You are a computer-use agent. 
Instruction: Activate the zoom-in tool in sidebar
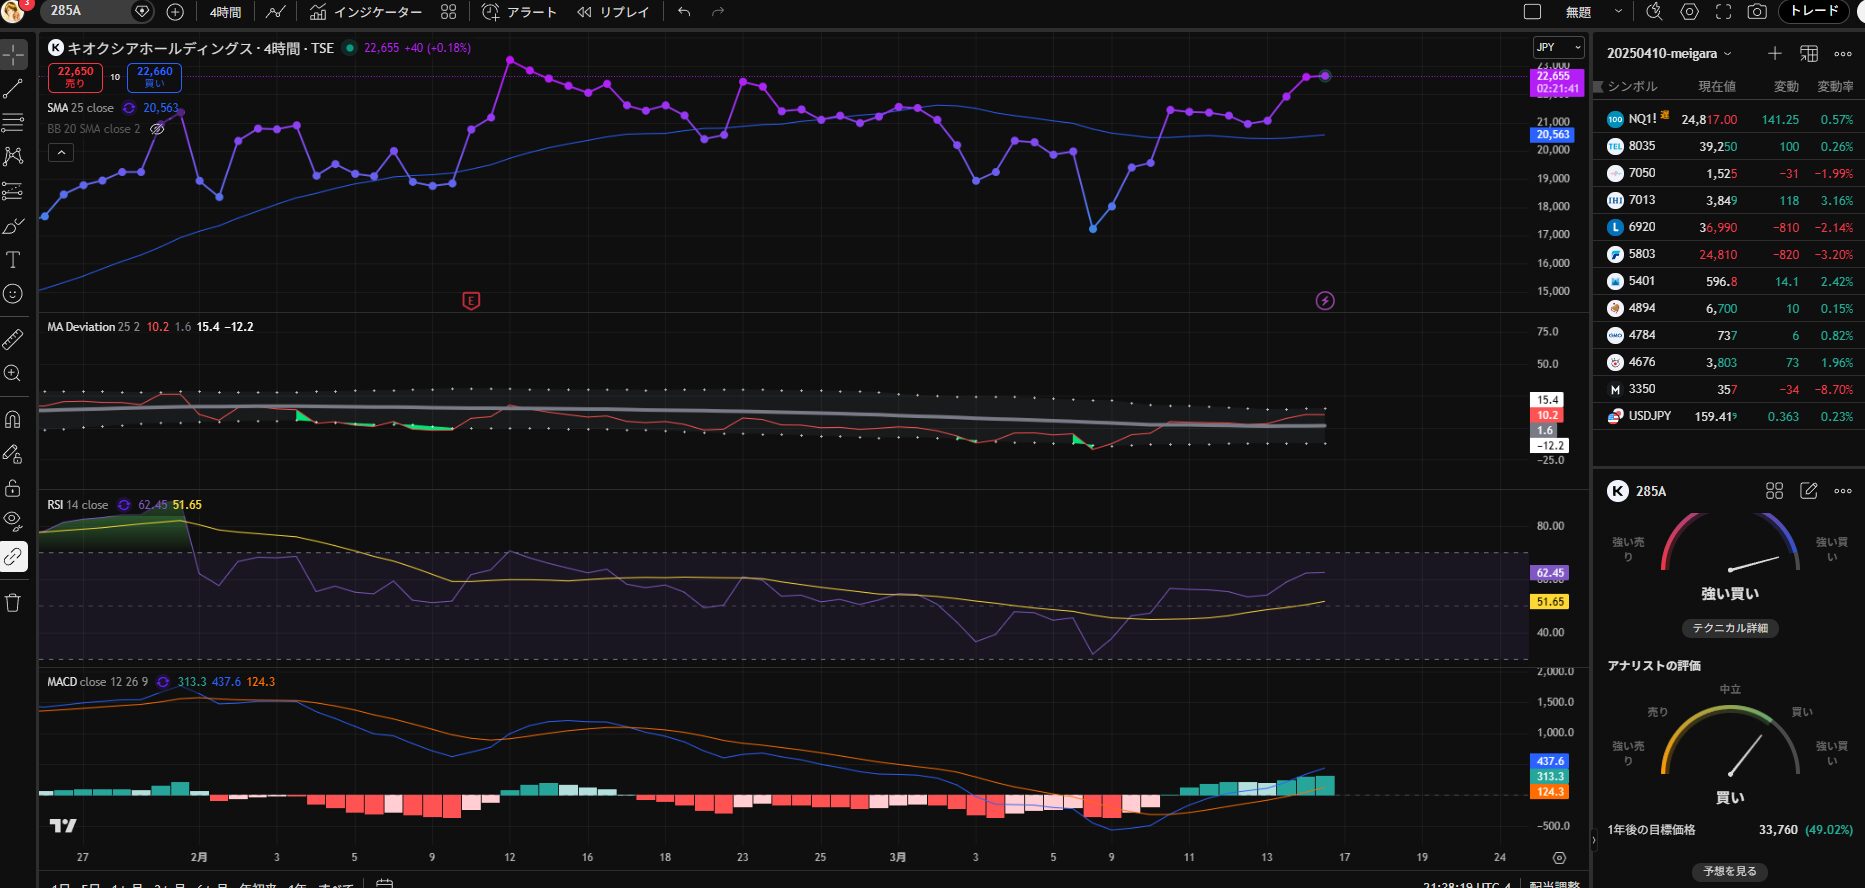tap(13, 374)
